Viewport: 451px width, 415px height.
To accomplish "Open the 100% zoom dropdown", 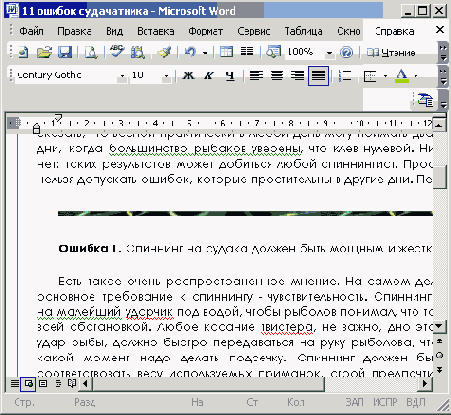I will coord(329,53).
